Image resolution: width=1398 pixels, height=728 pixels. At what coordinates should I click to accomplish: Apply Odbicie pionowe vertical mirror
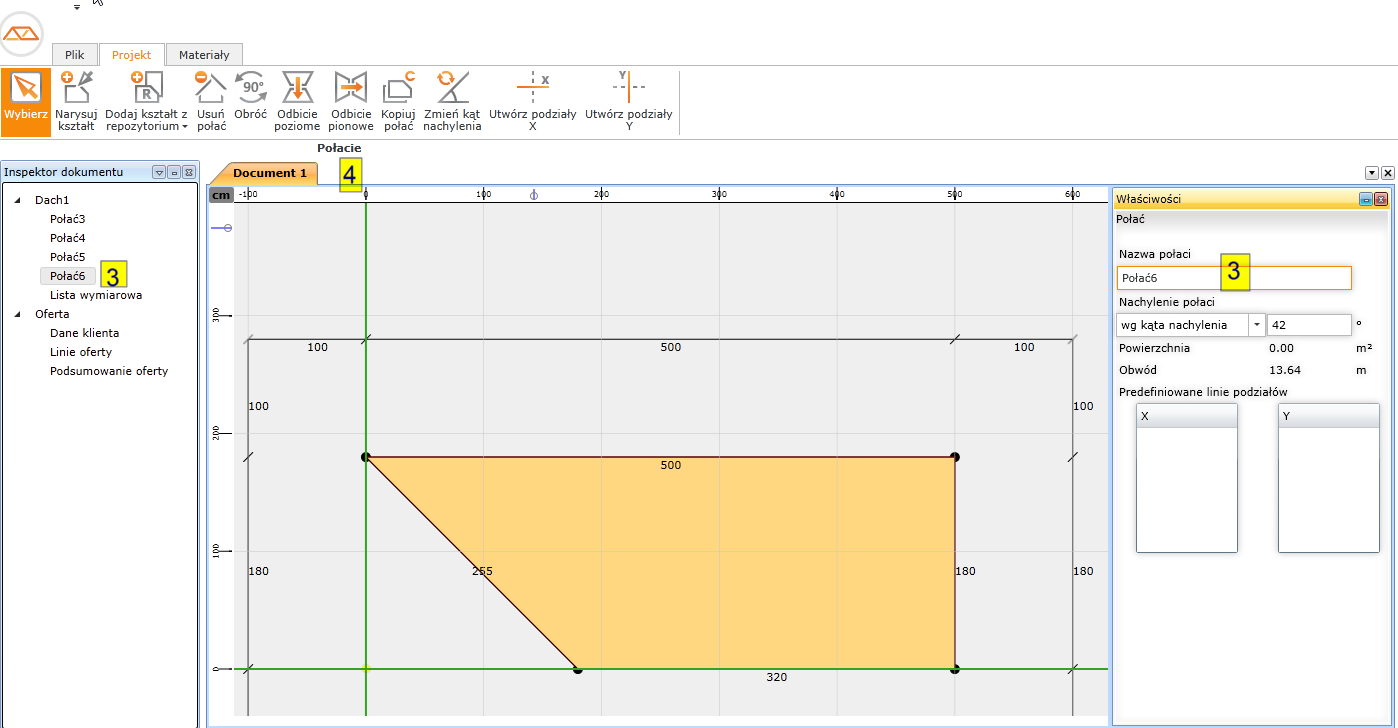pos(351,101)
